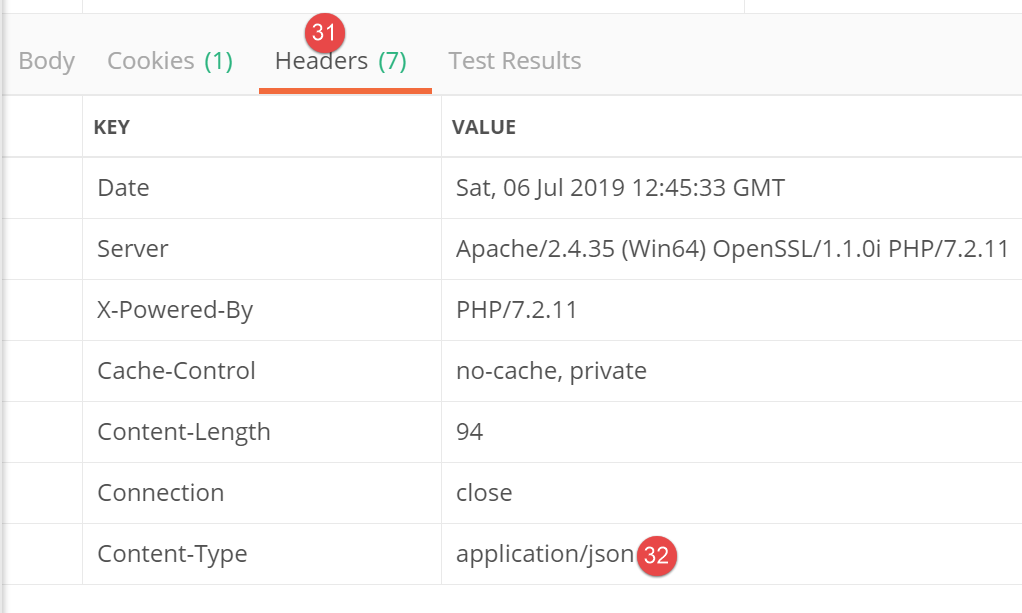Click the red badge numbered 31
The height and width of the screenshot is (613, 1022).
(323, 33)
